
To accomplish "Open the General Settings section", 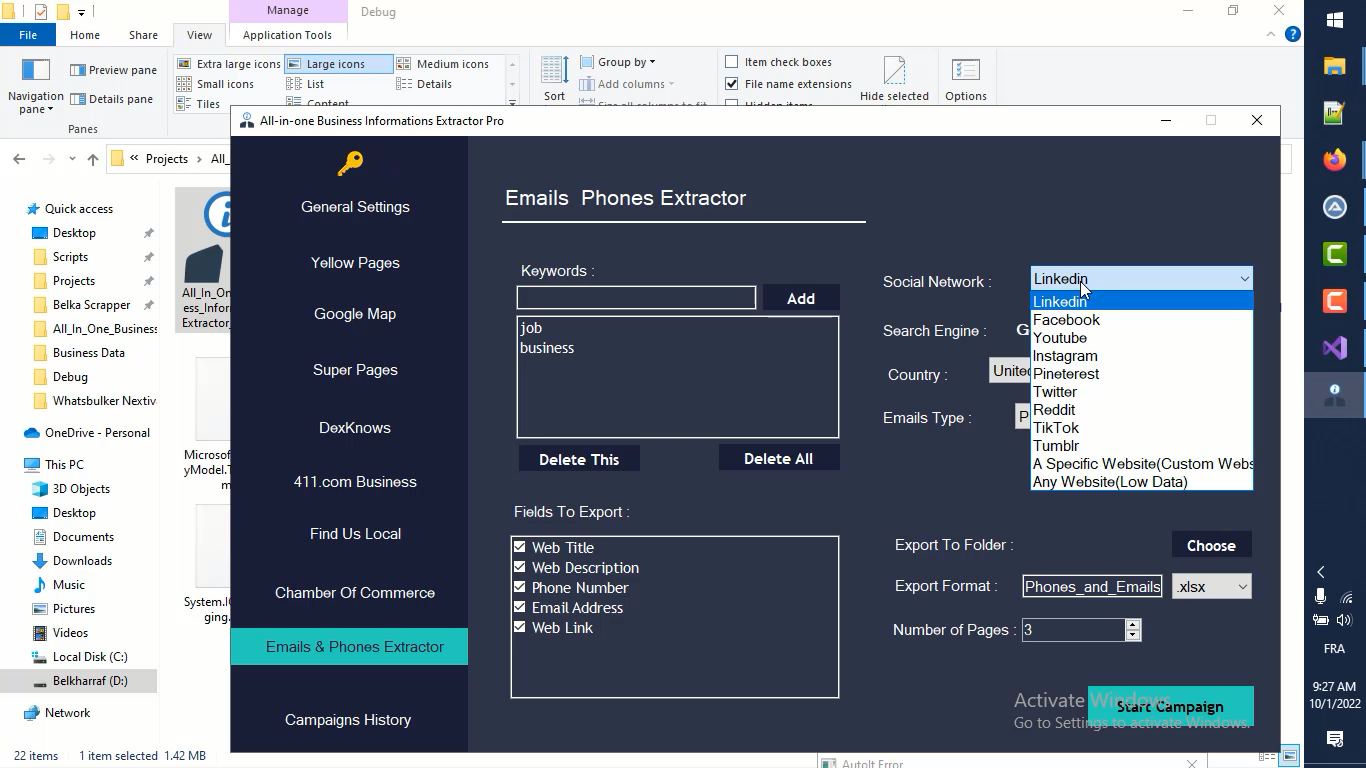I will [x=355, y=207].
